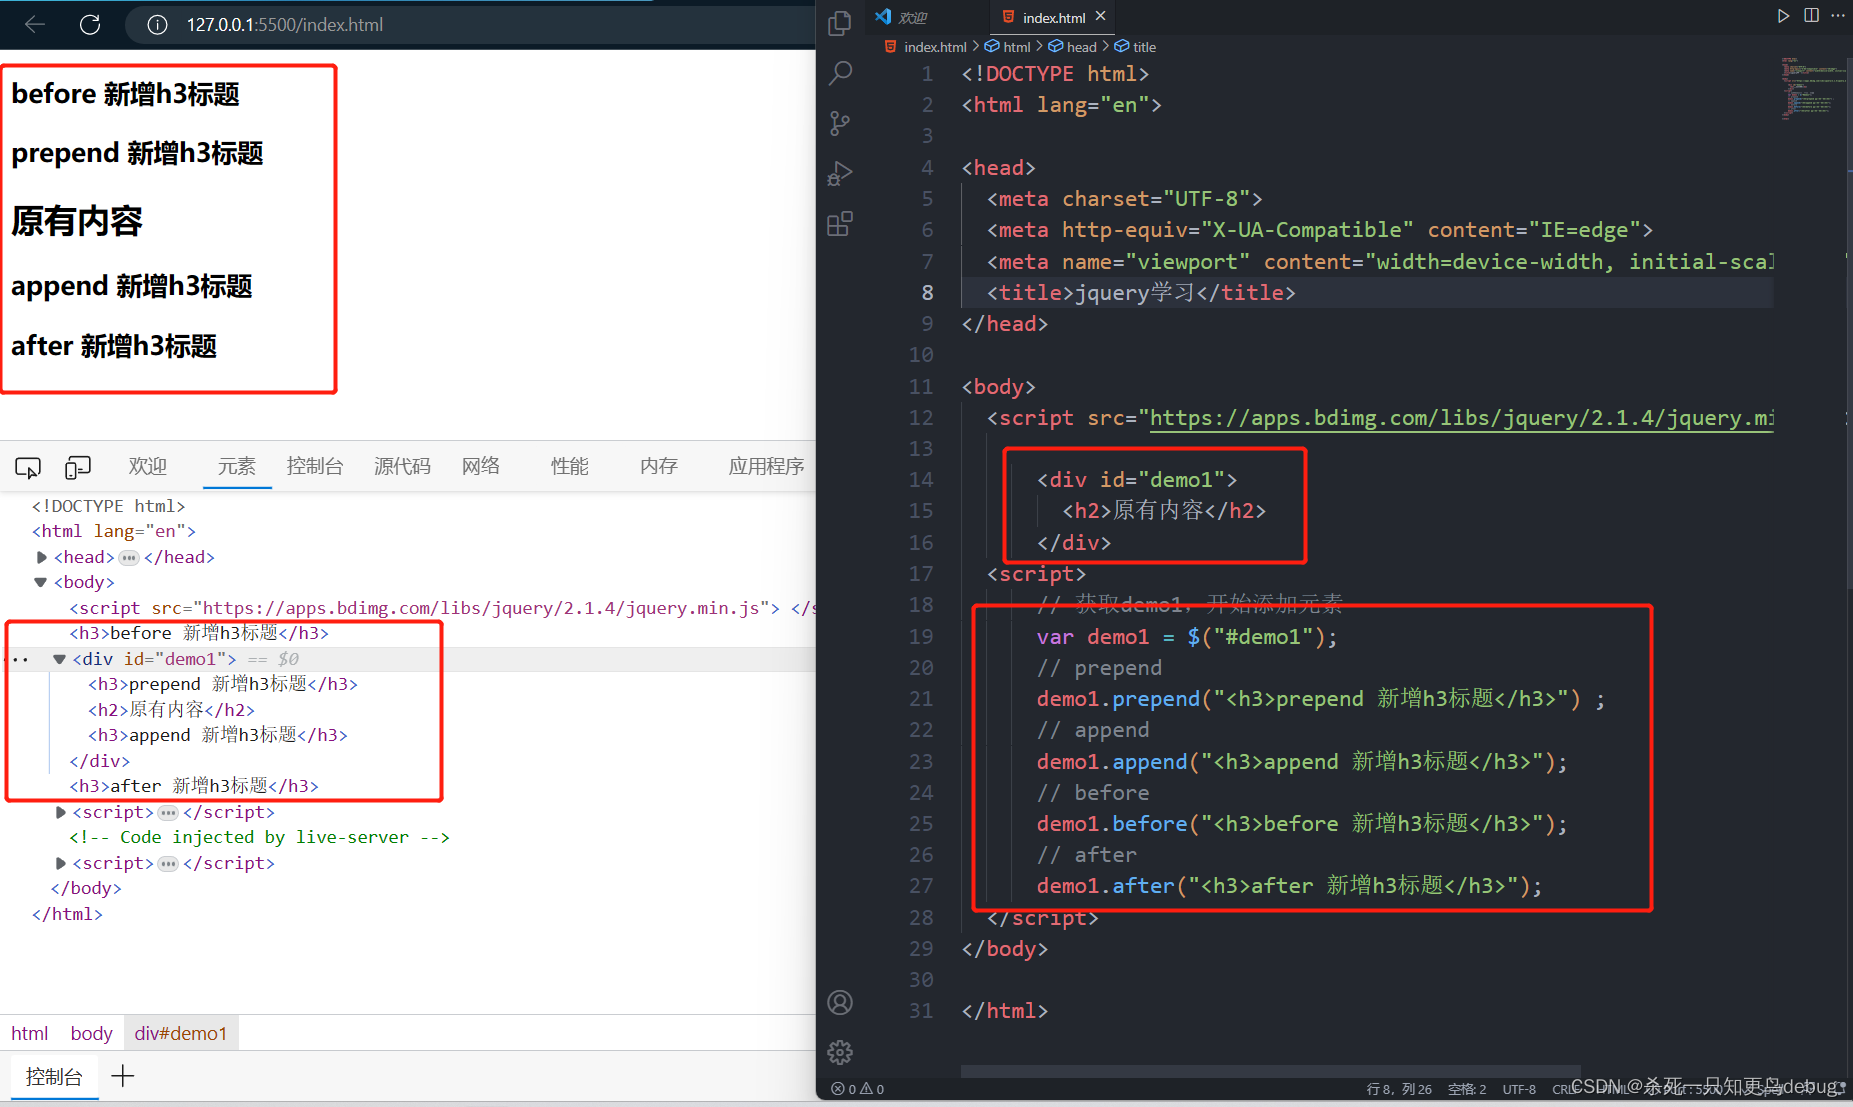Toggle the element inspection picker in DevTools

[x=27, y=466]
